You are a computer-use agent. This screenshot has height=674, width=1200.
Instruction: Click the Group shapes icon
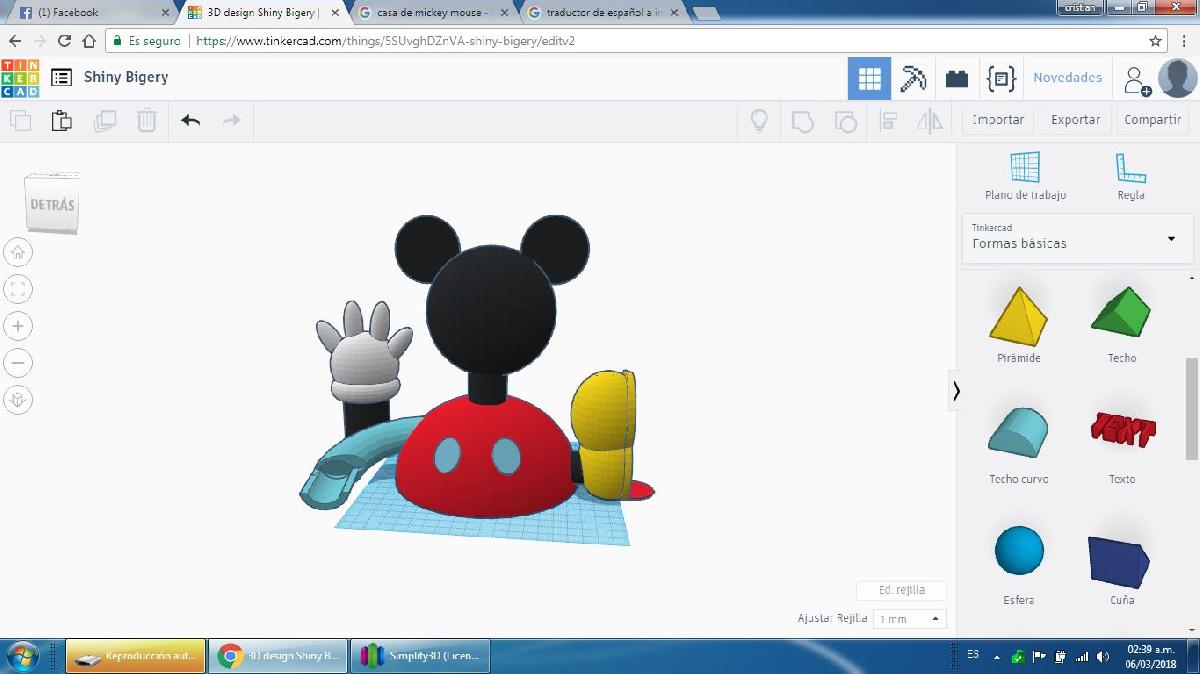click(802, 121)
